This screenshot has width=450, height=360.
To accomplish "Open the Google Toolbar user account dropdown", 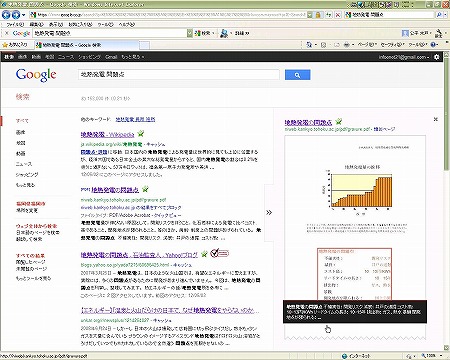I will [417, 33].
